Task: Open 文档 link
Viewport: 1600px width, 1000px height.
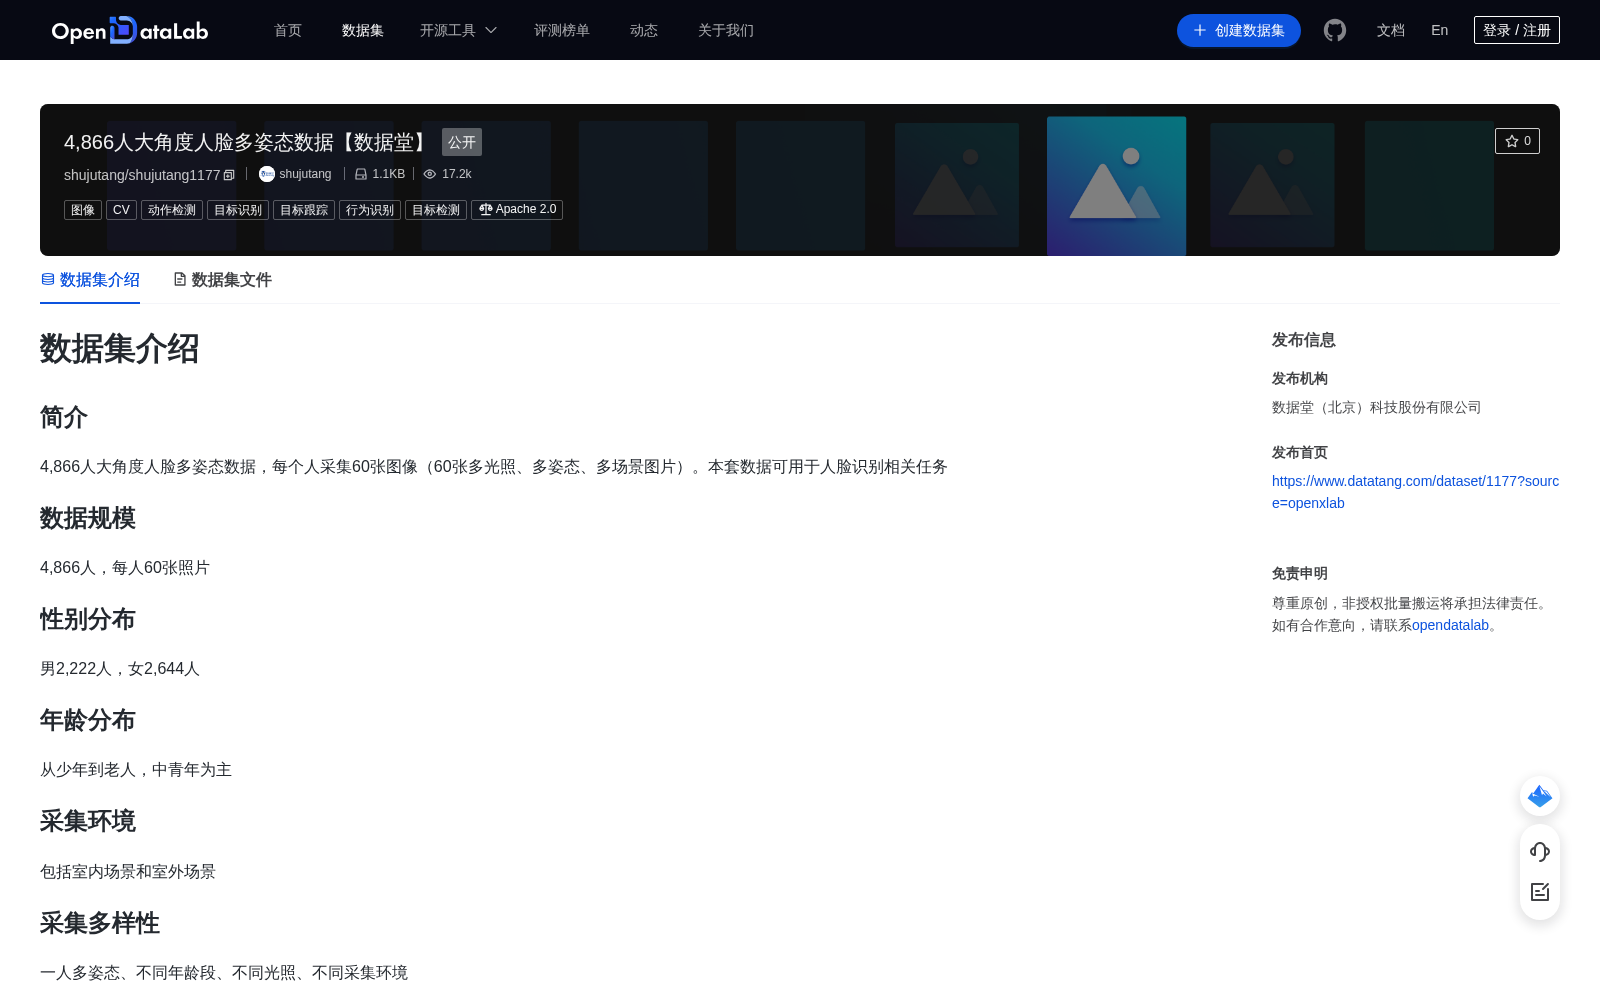Action: pyautogui.click(x=1391, y=30)
